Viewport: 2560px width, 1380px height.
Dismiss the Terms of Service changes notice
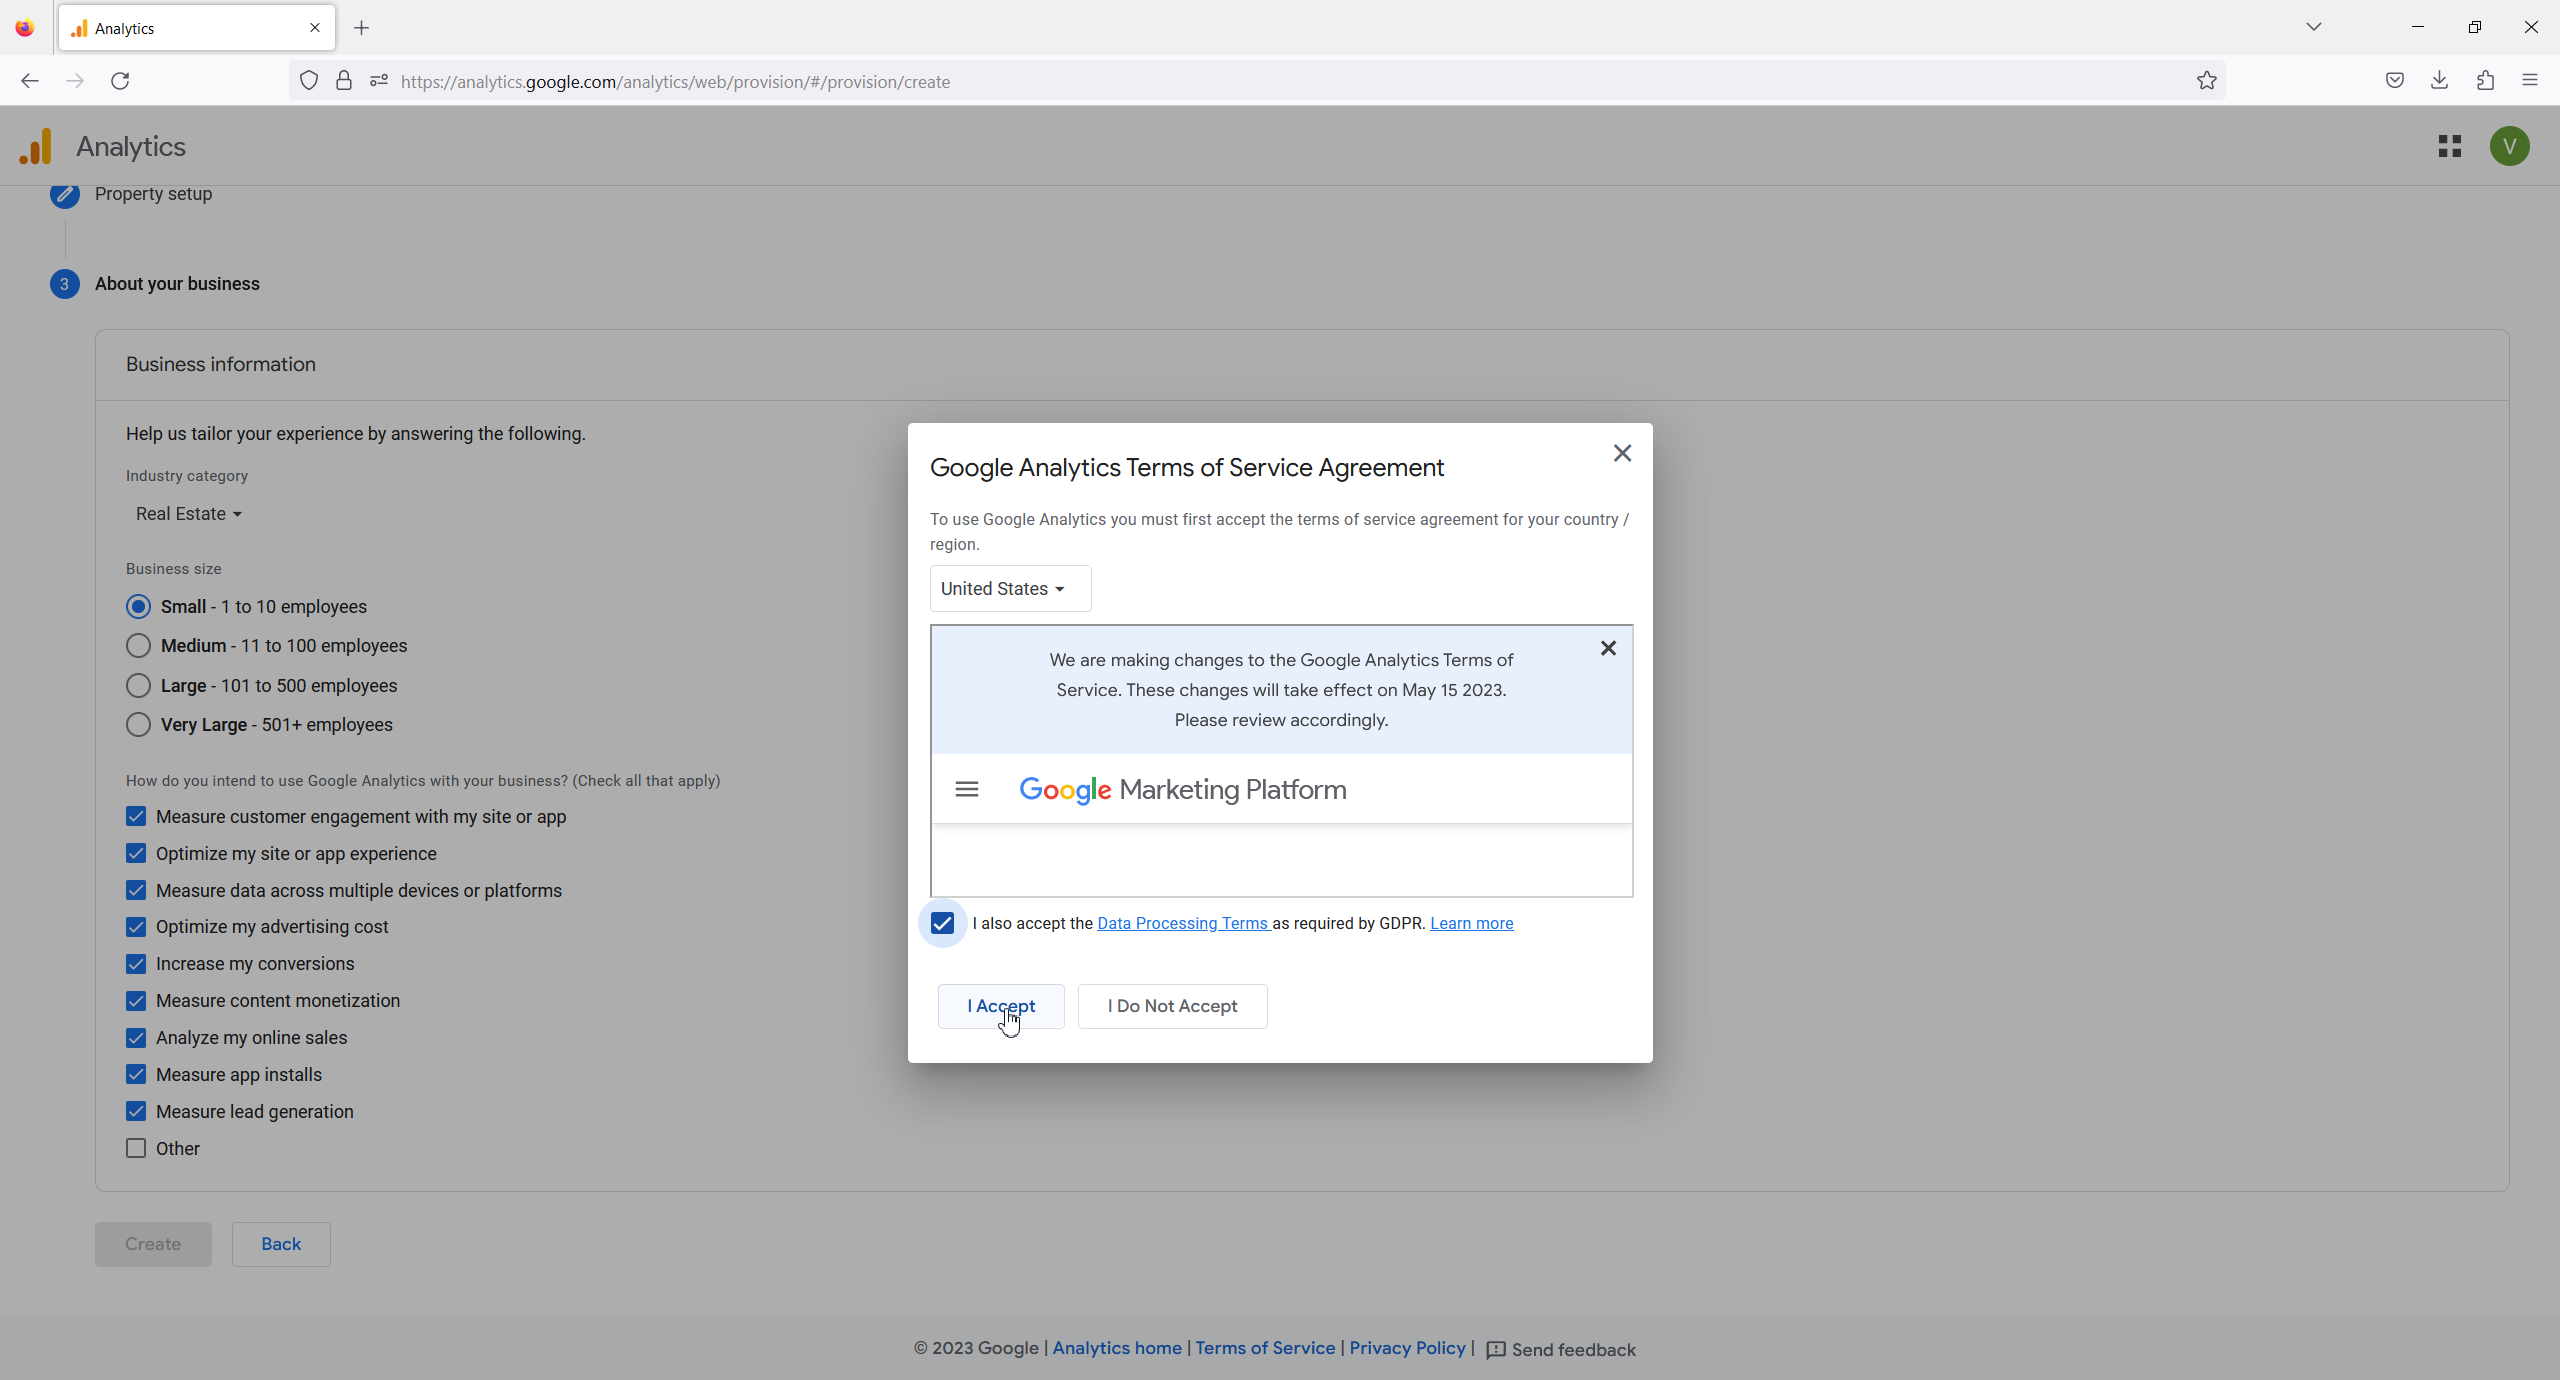click(1608, 648)
